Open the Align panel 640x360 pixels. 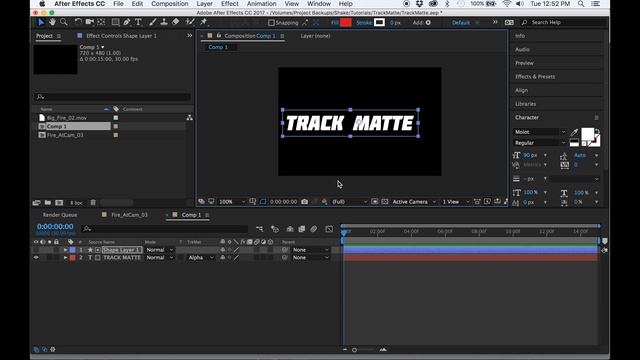tap(521, 90)
